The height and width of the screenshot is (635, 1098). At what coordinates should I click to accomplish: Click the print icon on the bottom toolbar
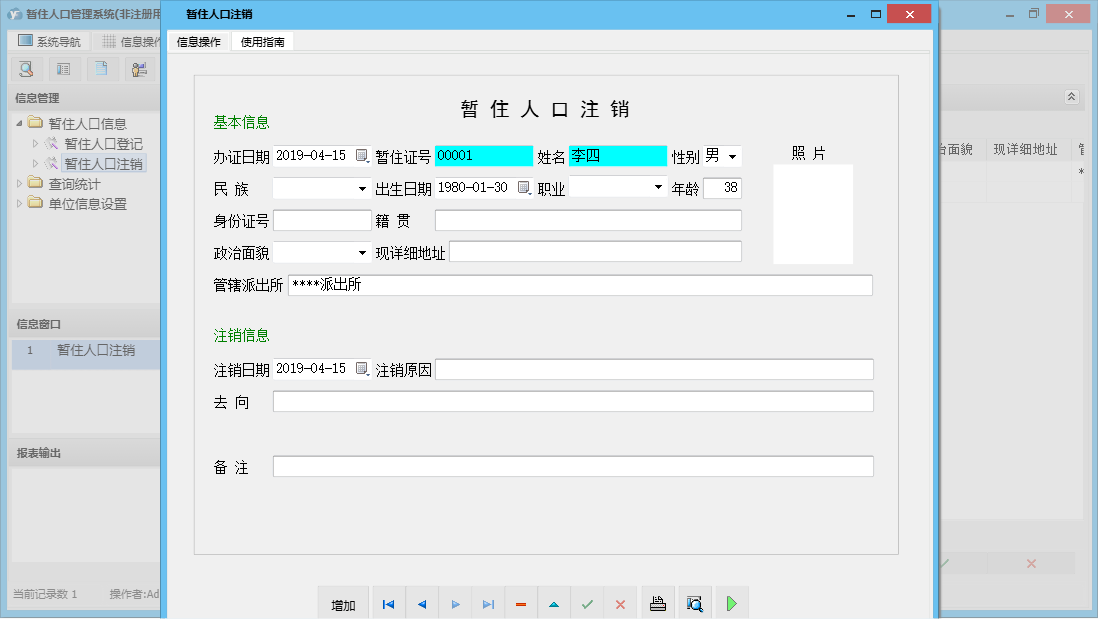pos(657,603)
